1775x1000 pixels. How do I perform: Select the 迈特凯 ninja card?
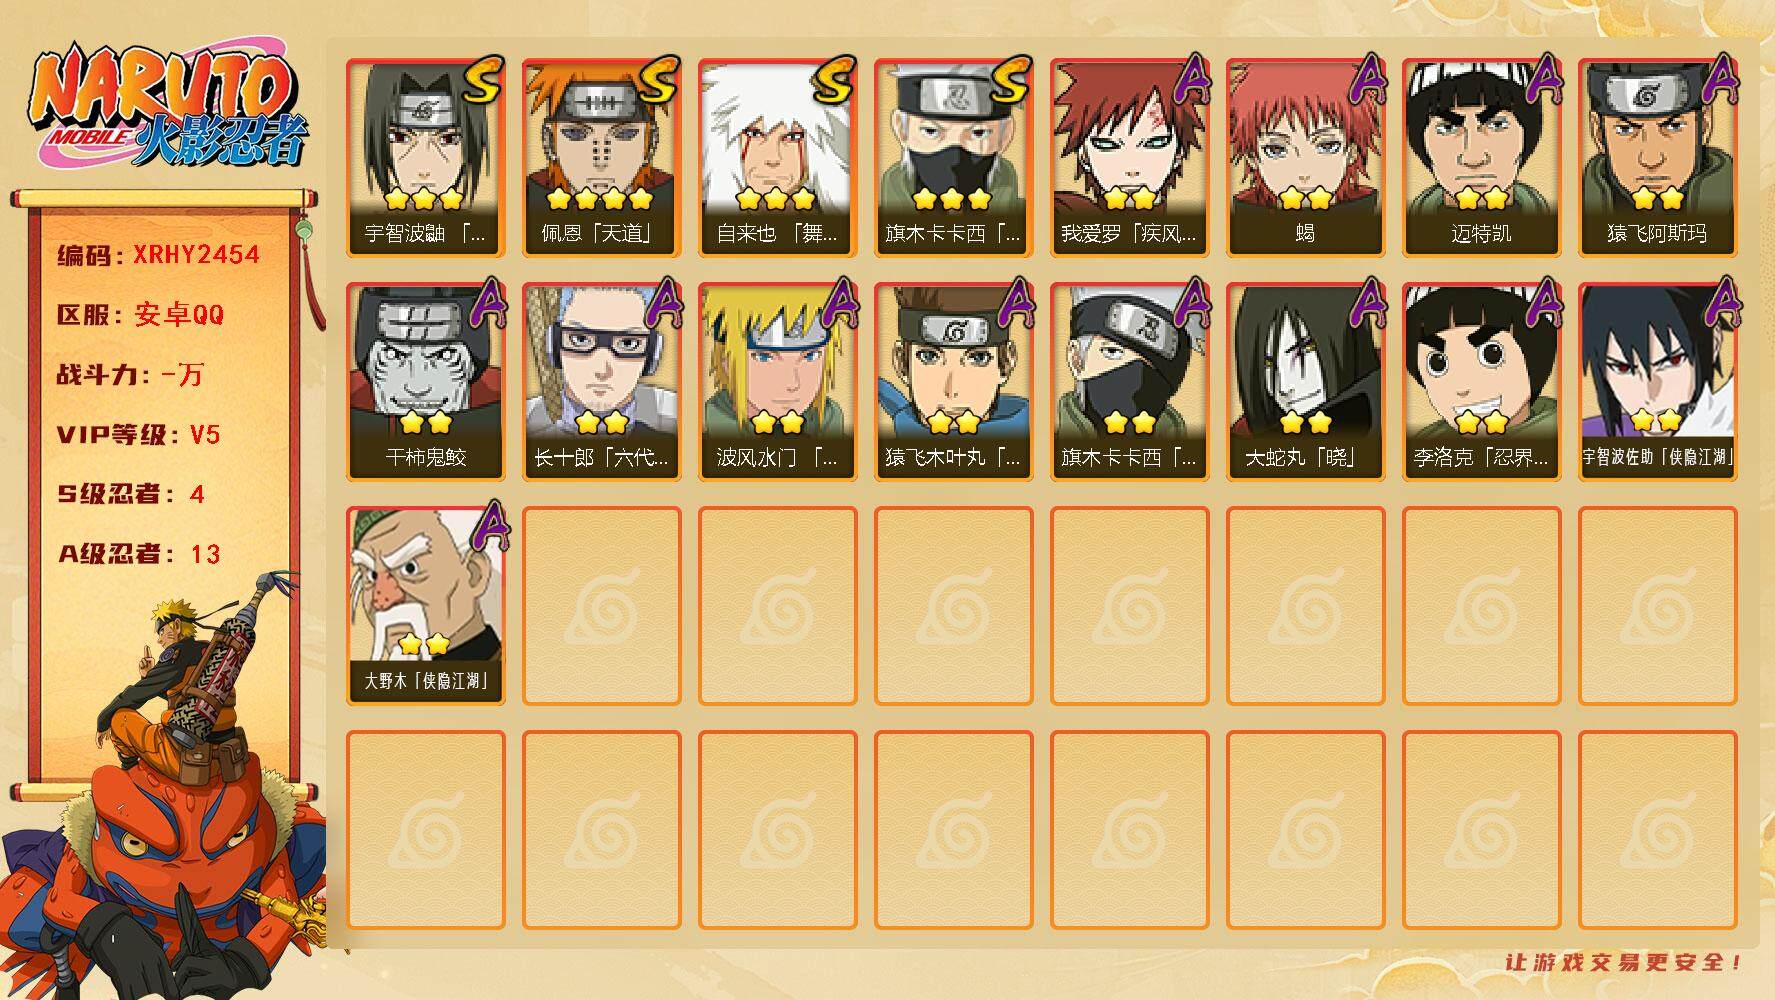[1482, 158]
